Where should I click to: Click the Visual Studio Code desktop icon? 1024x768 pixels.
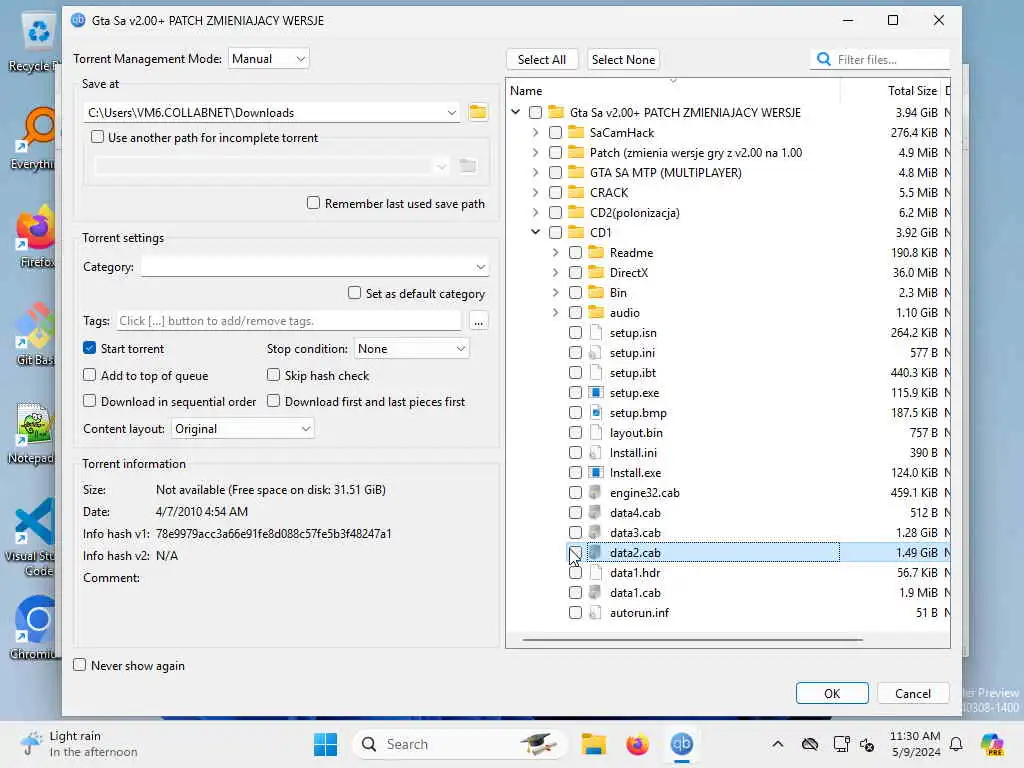point(33,537)
